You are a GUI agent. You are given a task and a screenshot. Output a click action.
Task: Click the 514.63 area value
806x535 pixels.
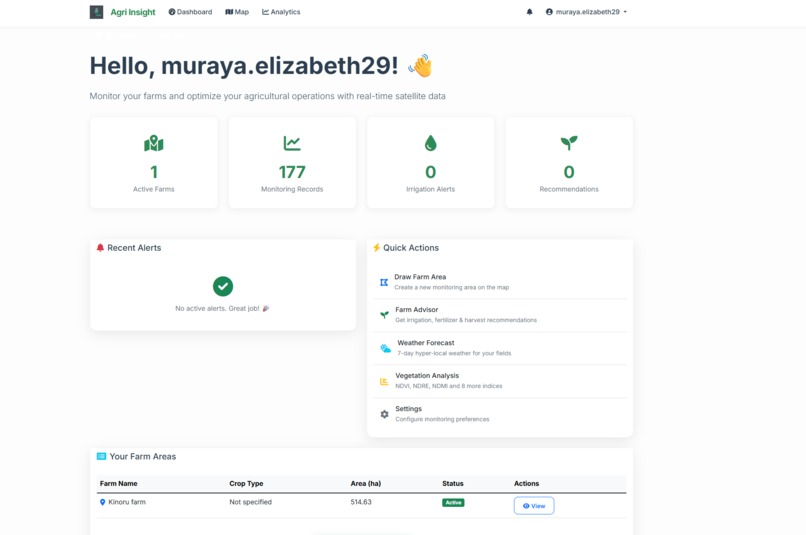[361, 502]
